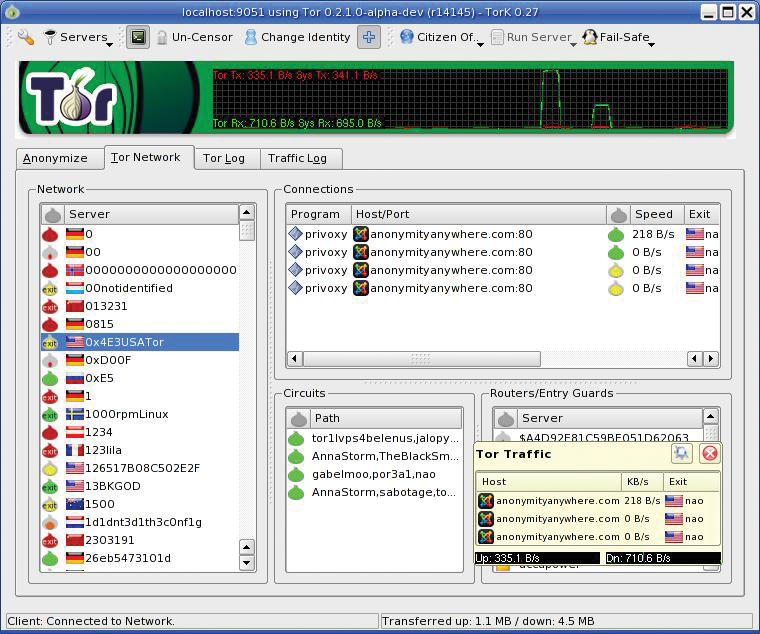Select server 1234 with Austrian flag
This screenshot has height=634, width=760.
click(140, 432)
